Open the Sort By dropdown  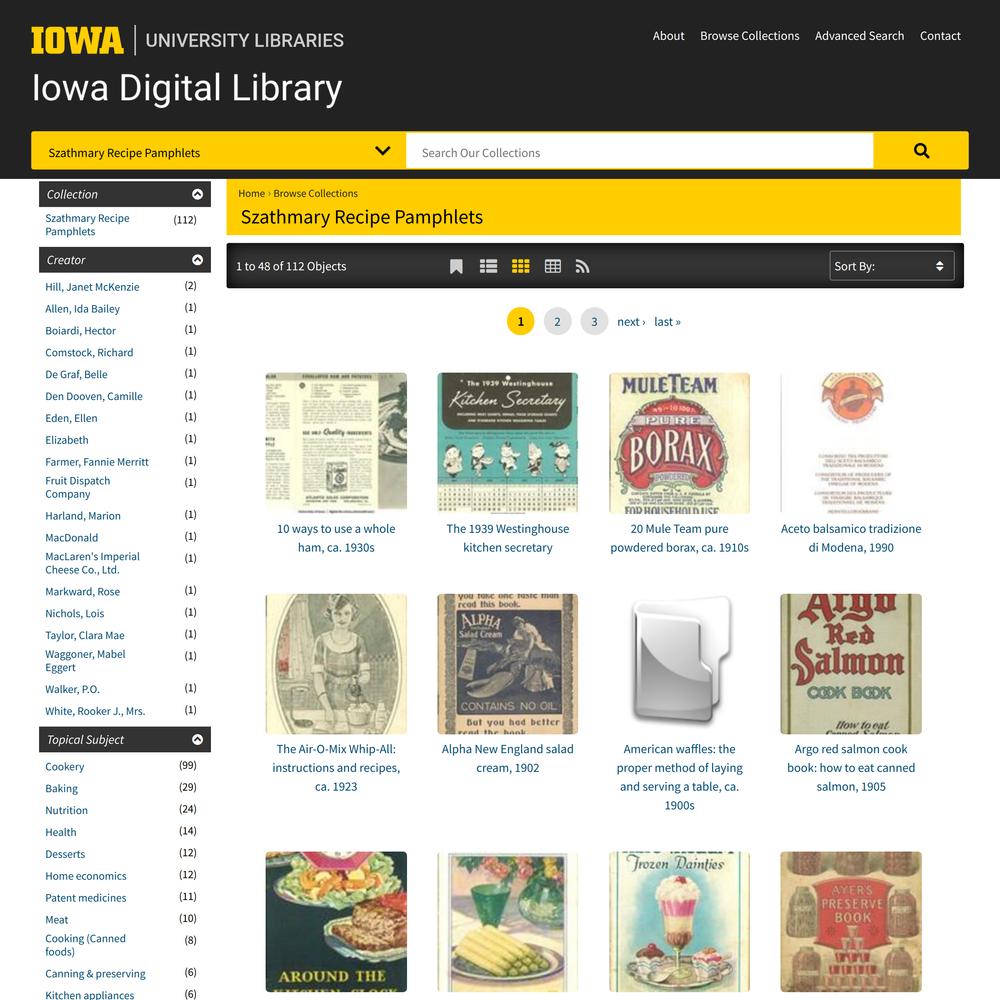(x=891, y=266)
